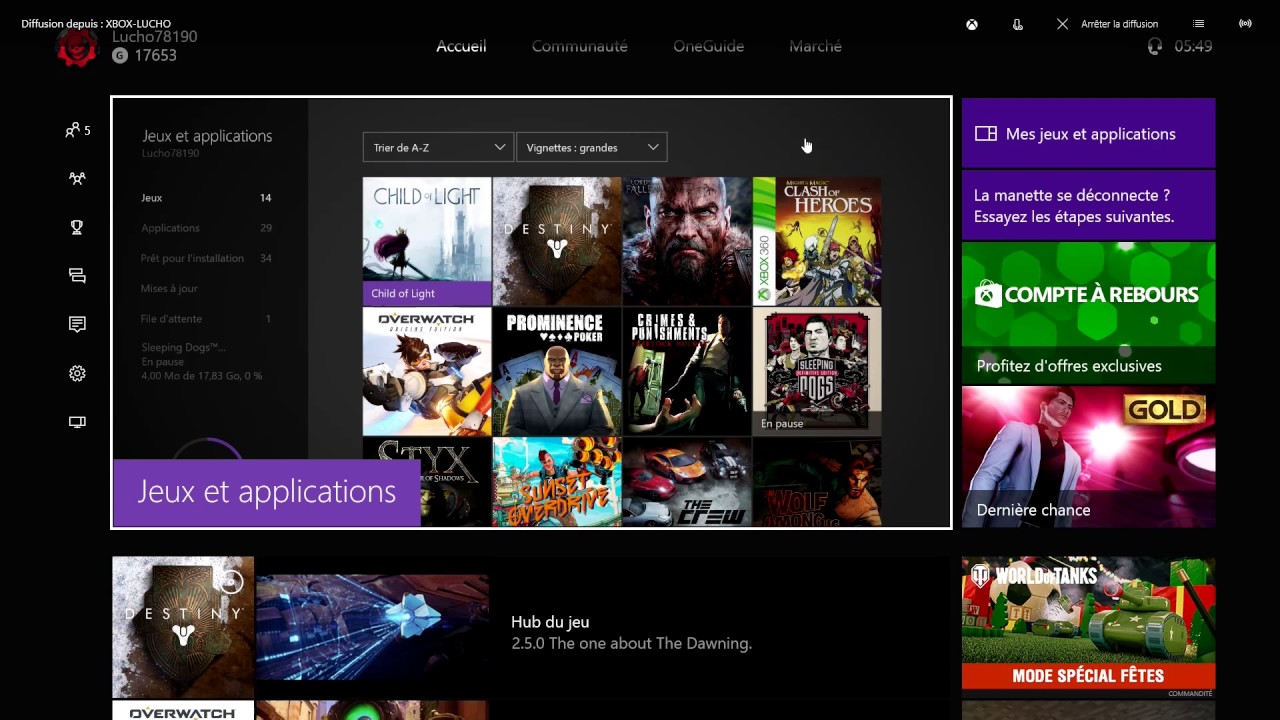Image resolution: width=1280 pixels, height=720 pixels.
Task: Open the list menu icon in streaming bar
Action: pos(1199,24)
